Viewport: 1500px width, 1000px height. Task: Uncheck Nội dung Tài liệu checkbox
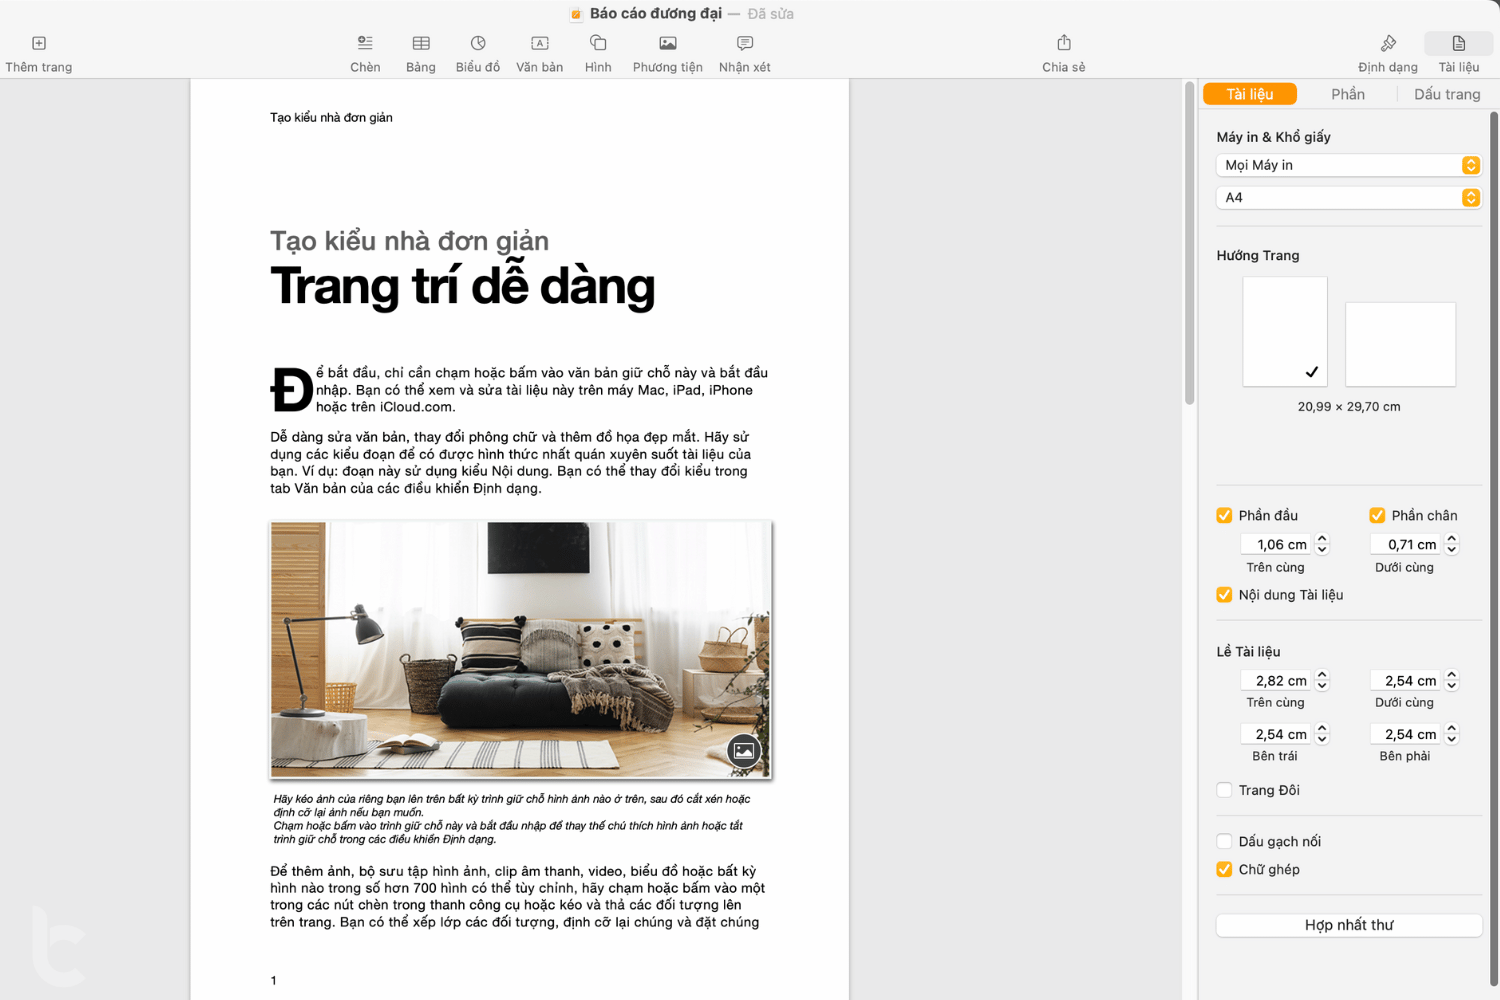pyautogui.click(x=1224, y=594)
